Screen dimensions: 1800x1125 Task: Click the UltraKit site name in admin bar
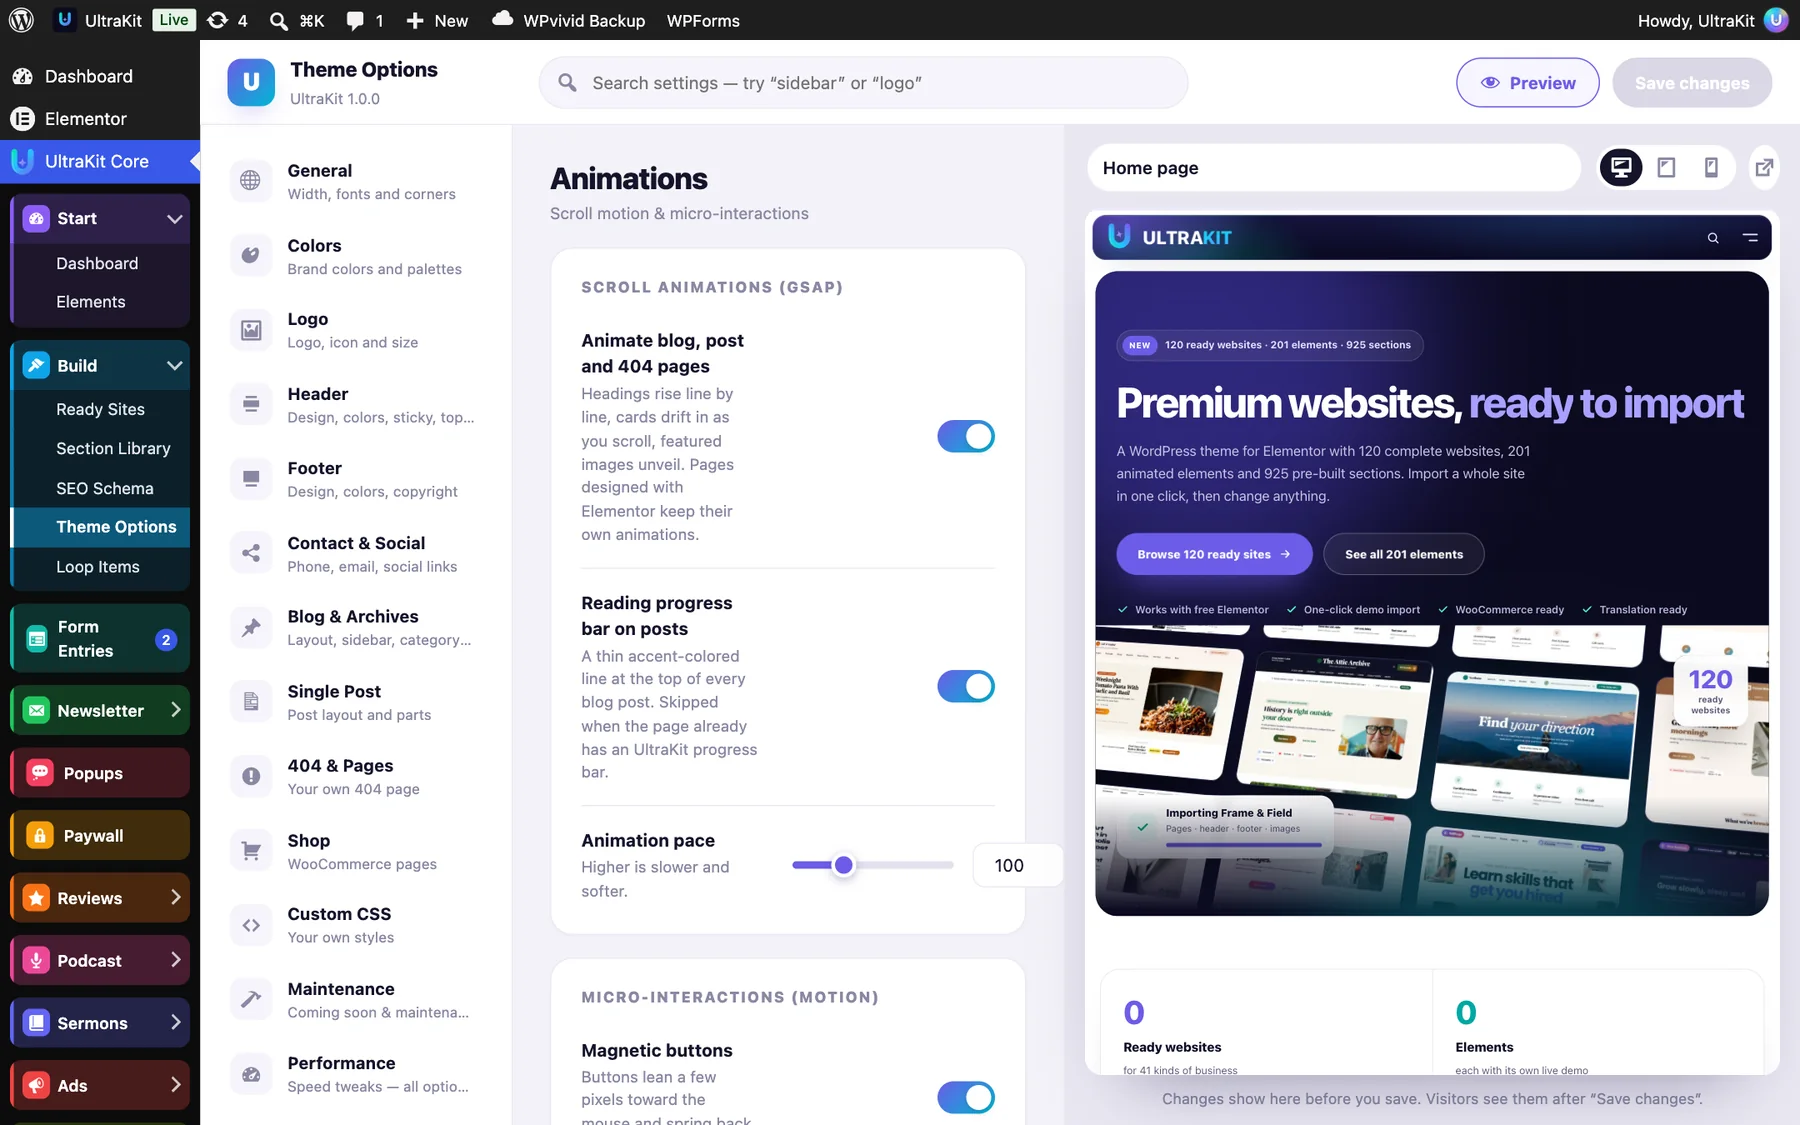(98, 20)
